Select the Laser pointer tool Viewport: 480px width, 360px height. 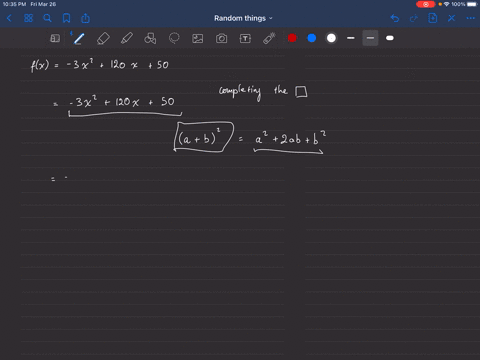[x=269, y=38]
